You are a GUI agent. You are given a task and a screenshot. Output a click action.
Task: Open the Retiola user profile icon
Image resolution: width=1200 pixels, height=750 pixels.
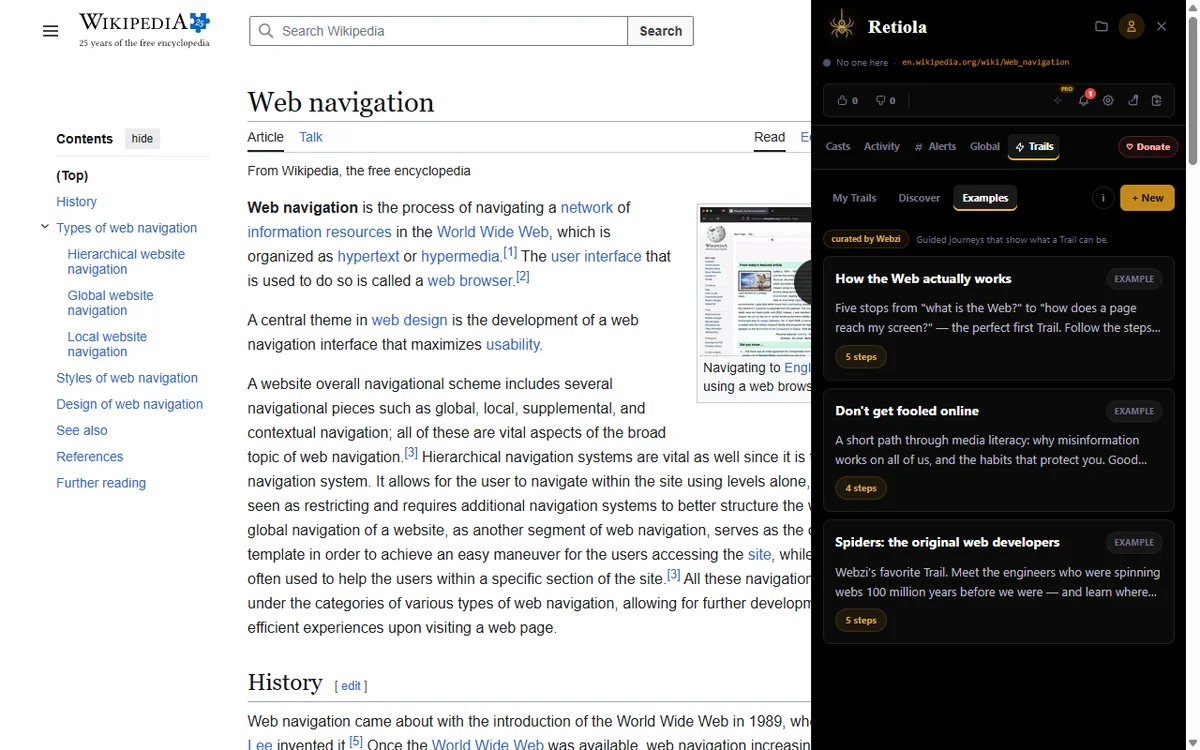[1131, 26]
